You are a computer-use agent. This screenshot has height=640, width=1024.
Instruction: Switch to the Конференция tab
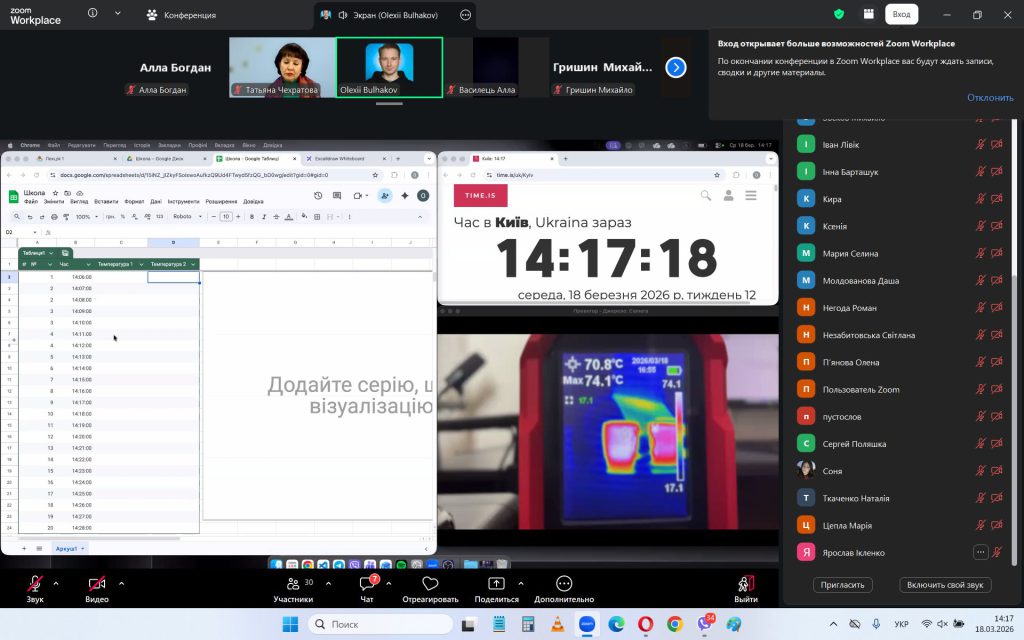(182, 14)
